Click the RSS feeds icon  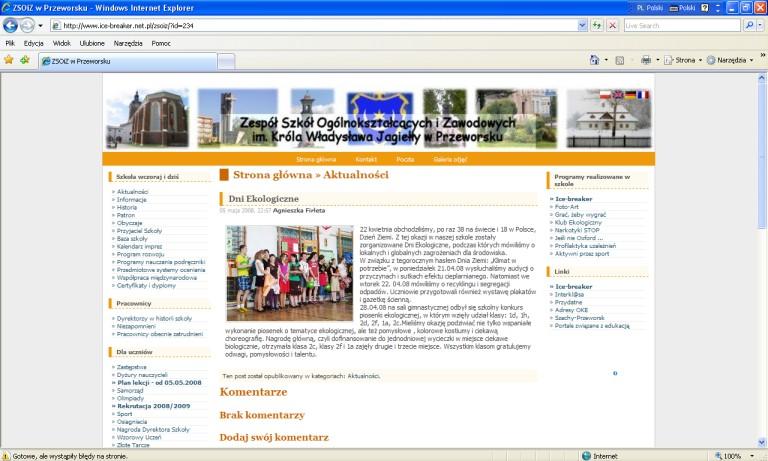(620, 60)
